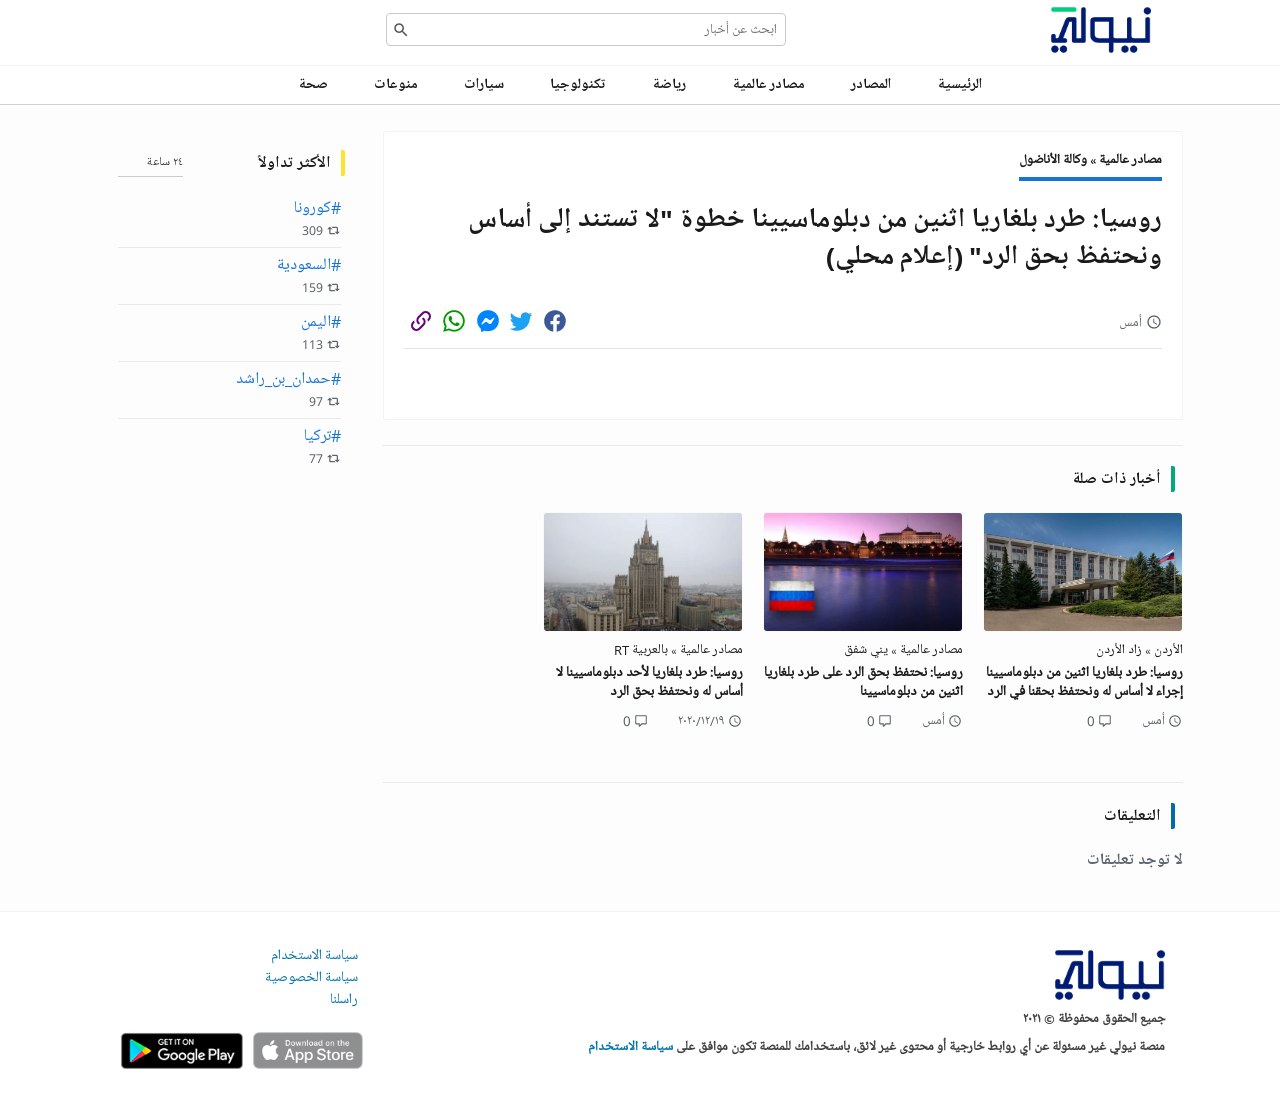Click the لا توجد تعليقات text
Viewport: 1280px width, 1094px height.
click(x=1135, y=859)
